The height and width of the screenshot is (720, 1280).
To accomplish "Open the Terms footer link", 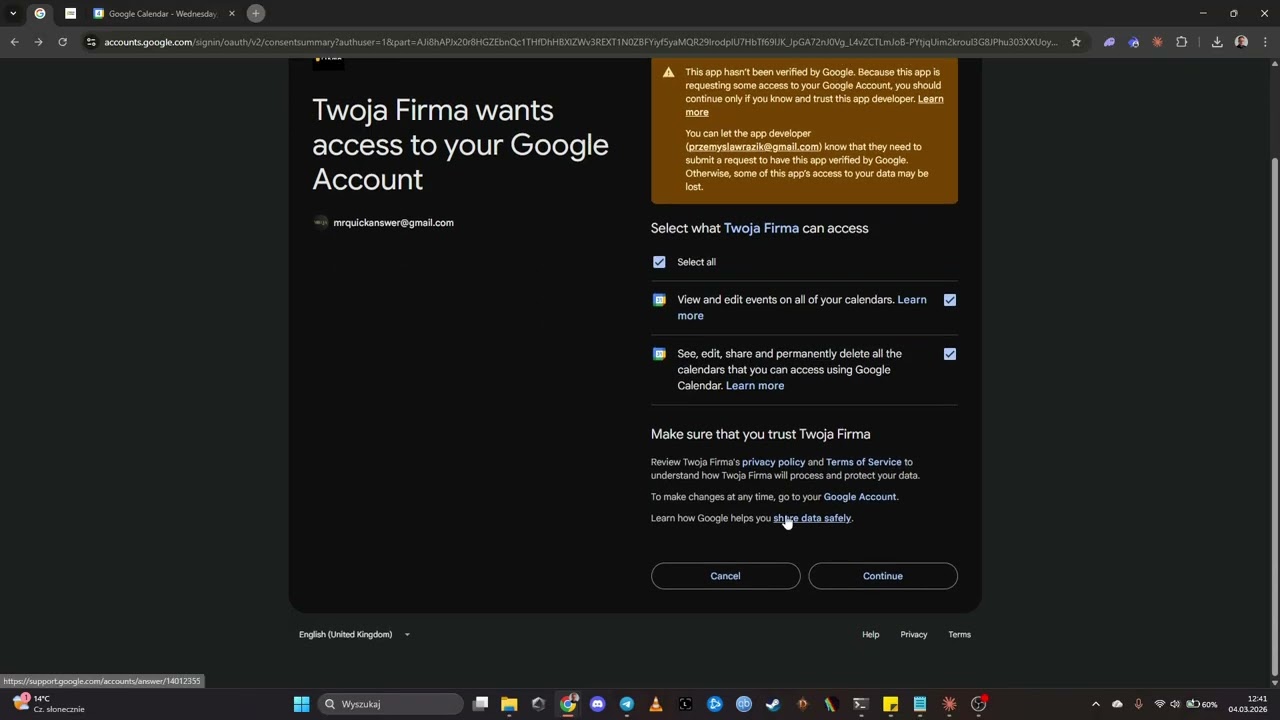I will [959, 634].
